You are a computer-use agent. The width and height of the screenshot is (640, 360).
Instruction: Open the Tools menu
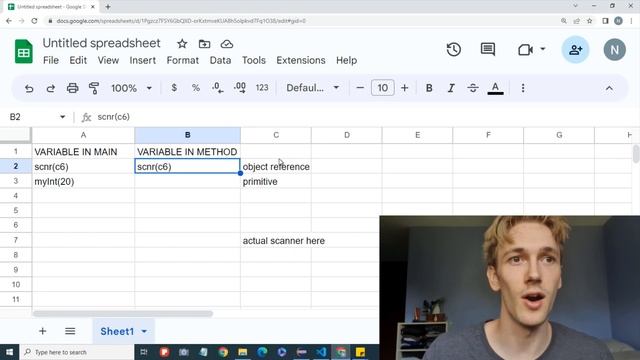(x=253, y=60)
